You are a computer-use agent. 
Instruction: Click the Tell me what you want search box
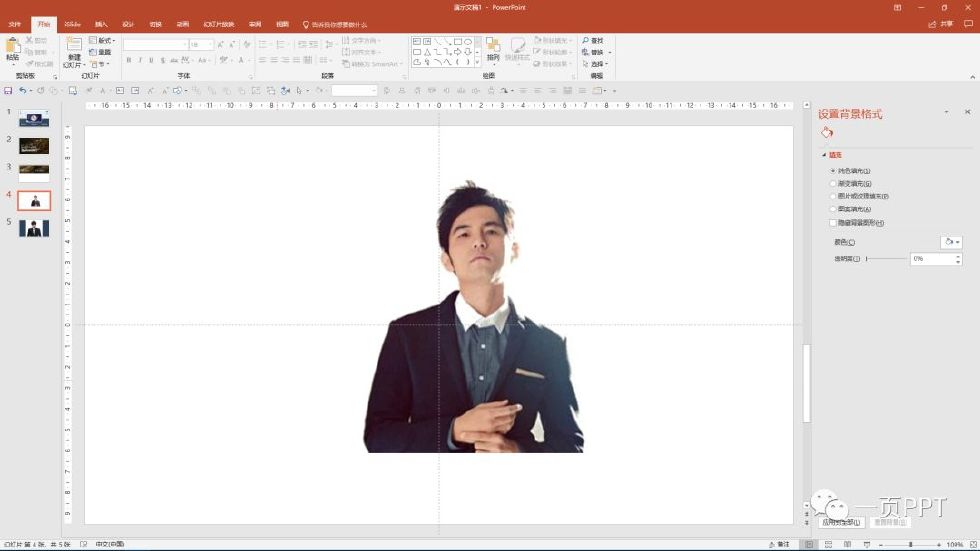335,25
